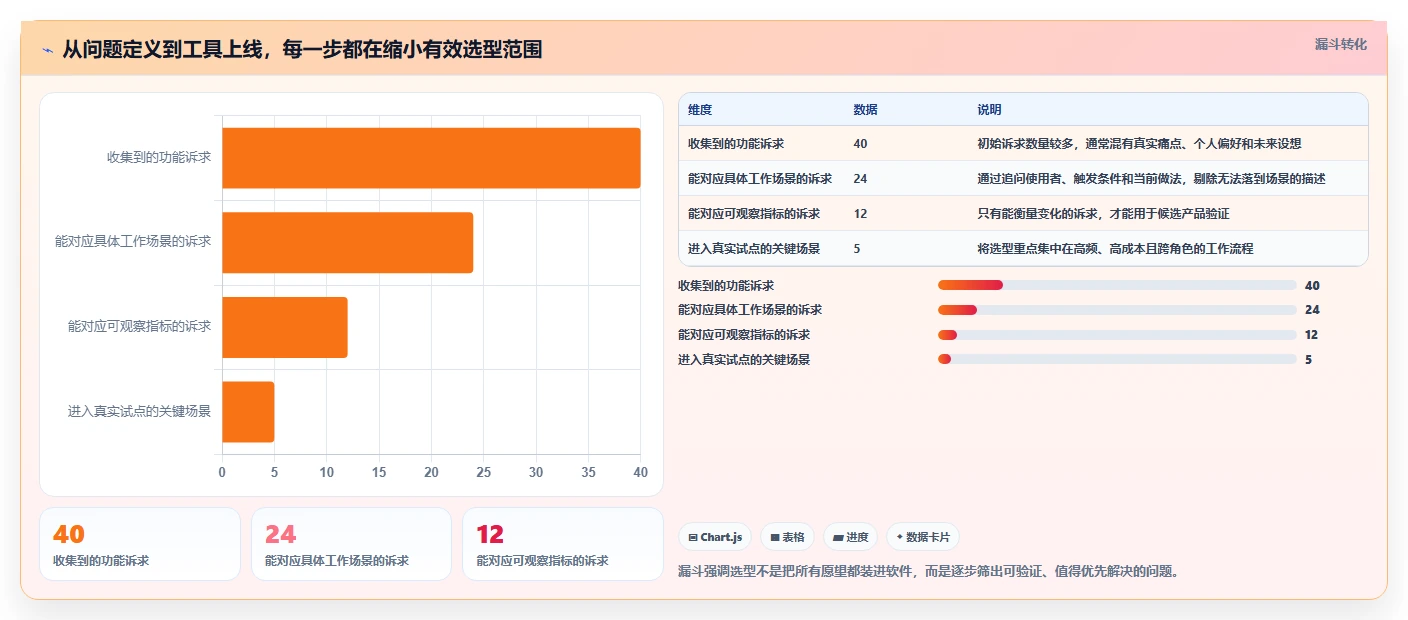Click the value 24 beside the progress bar
1408x620 pixels.
(1312, 310)
